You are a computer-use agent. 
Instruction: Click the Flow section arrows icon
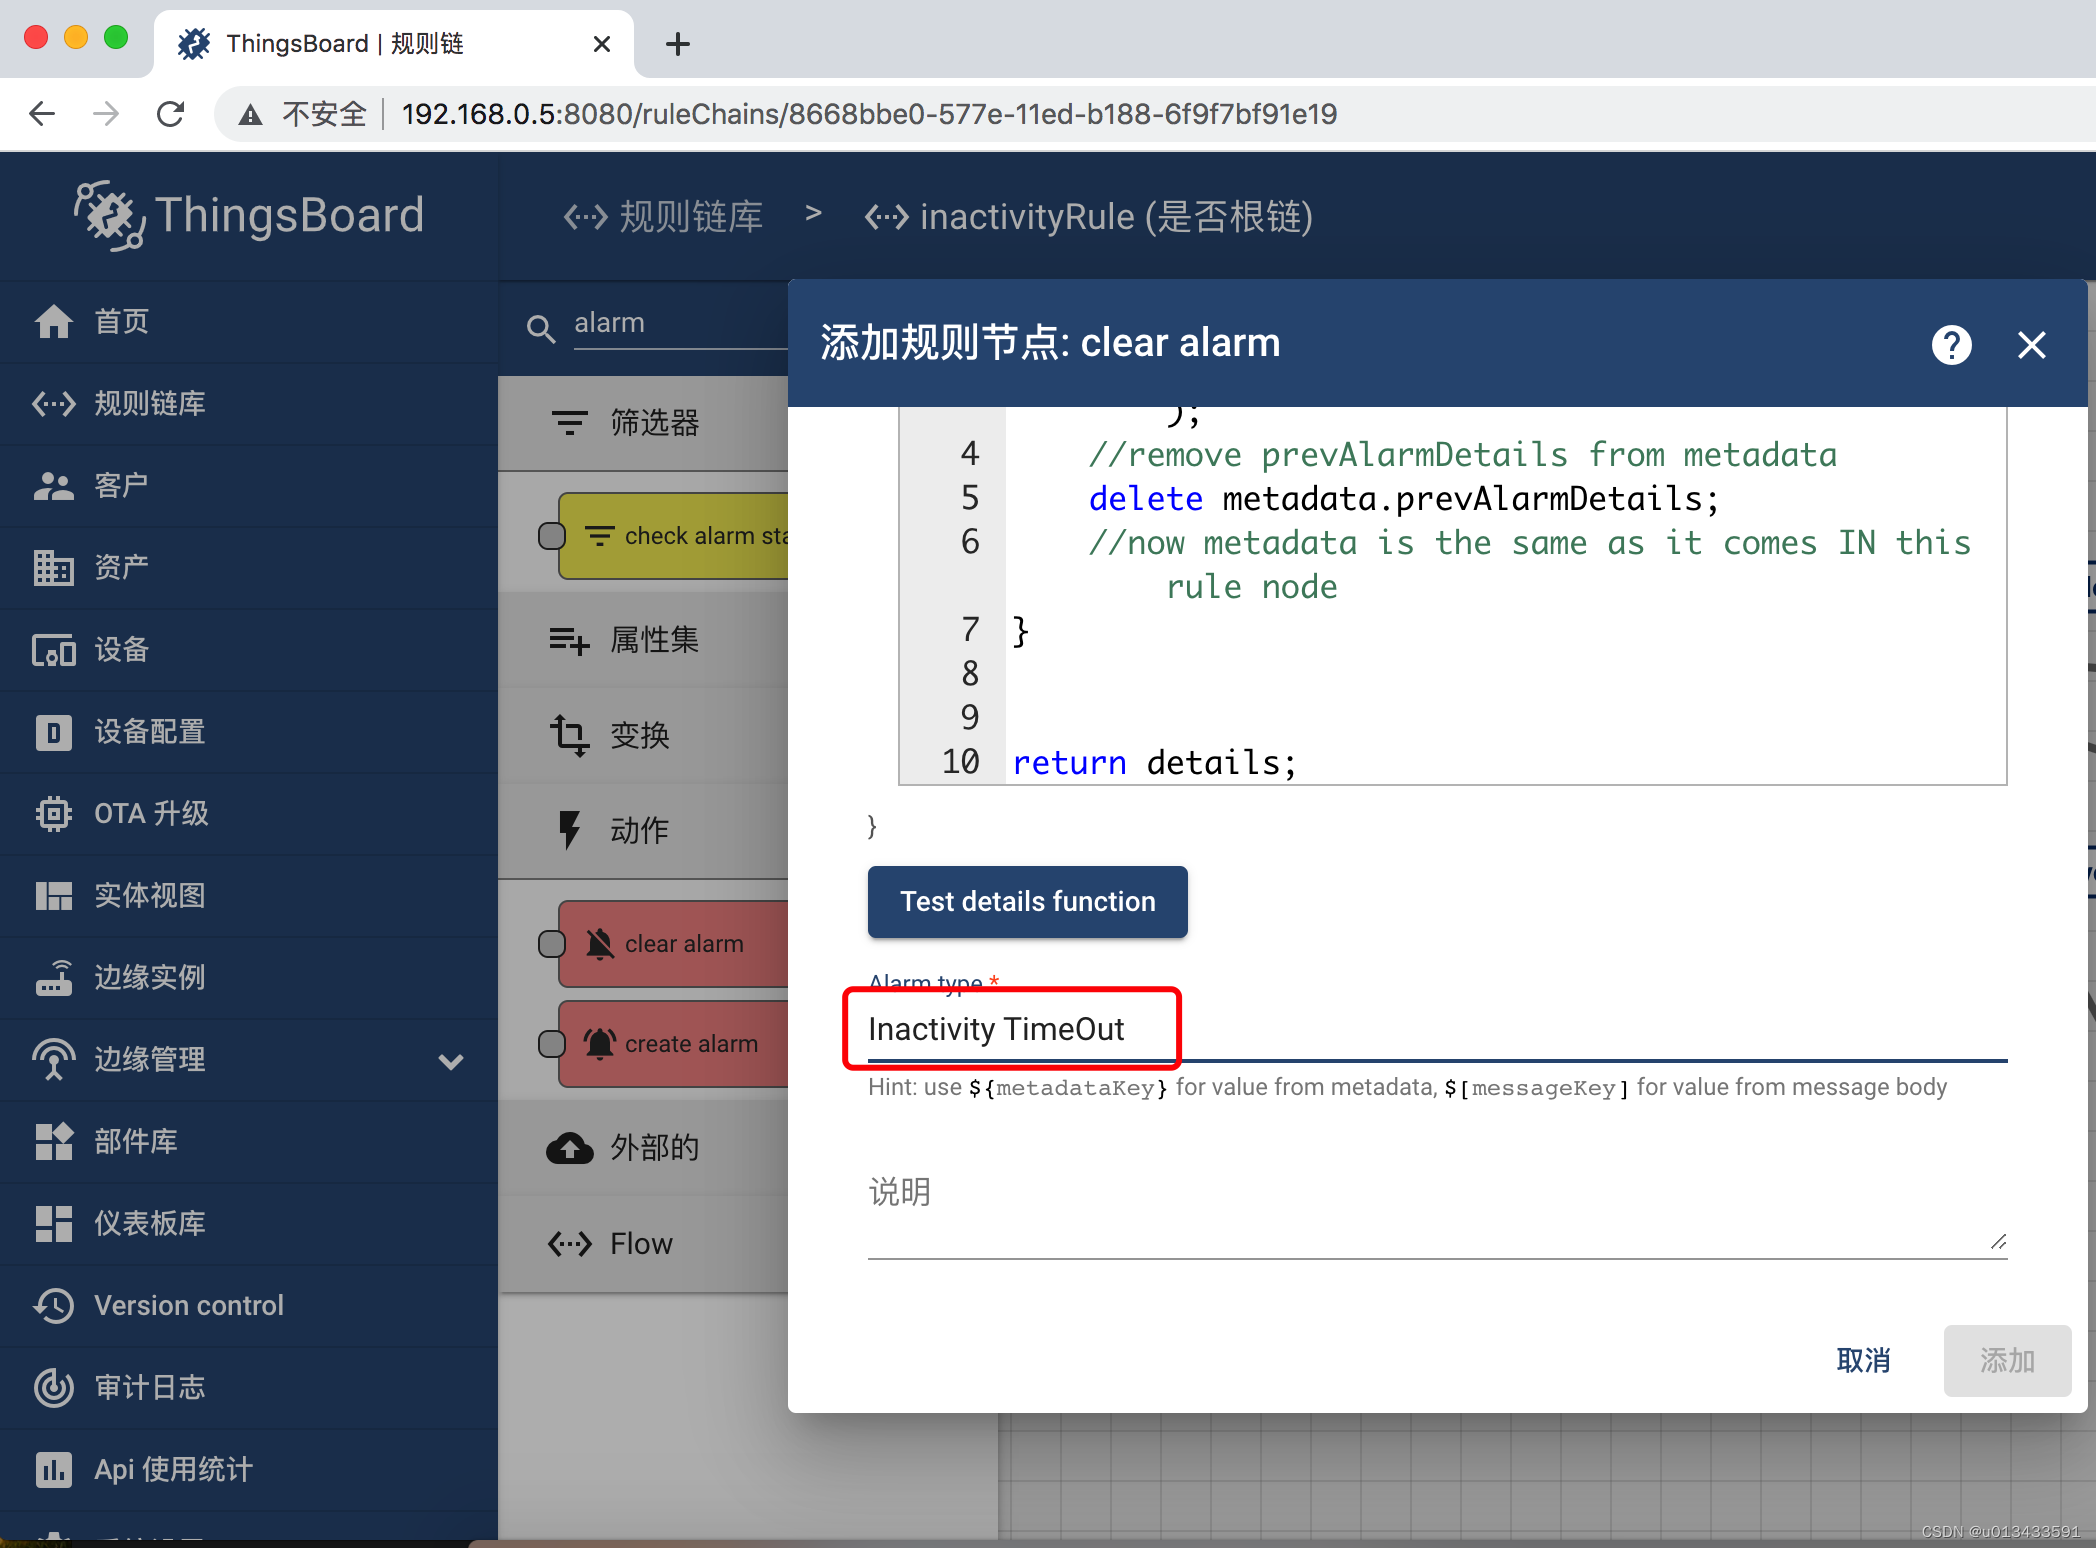pyautogui.click(x=570, y=1244)
